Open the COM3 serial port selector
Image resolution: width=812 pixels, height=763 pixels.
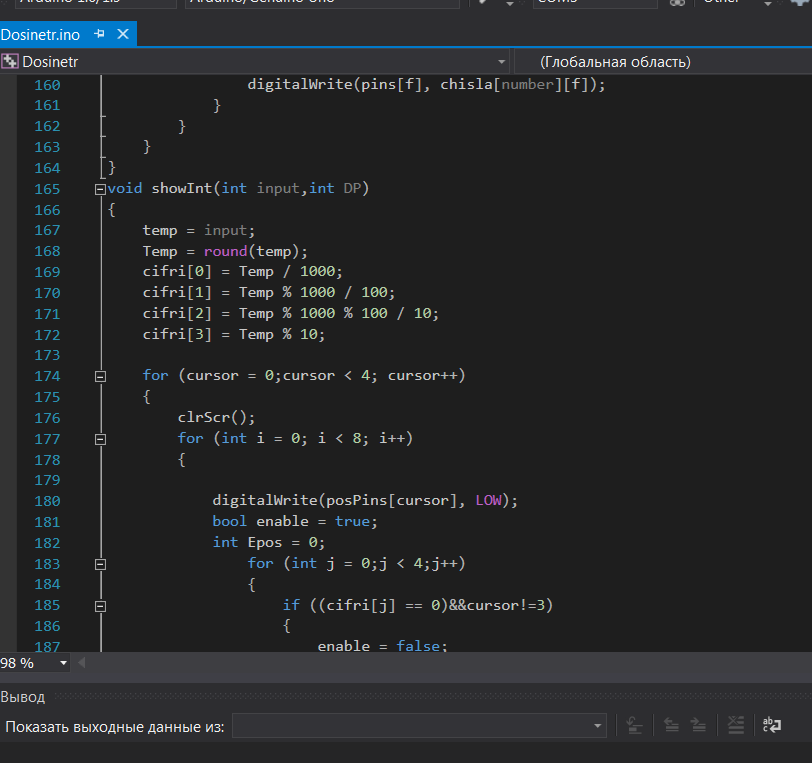click(595, 3)
